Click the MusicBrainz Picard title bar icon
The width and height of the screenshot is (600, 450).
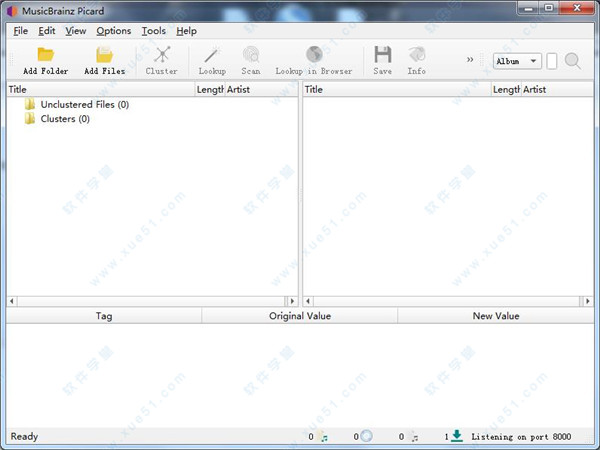click(13, 11)
